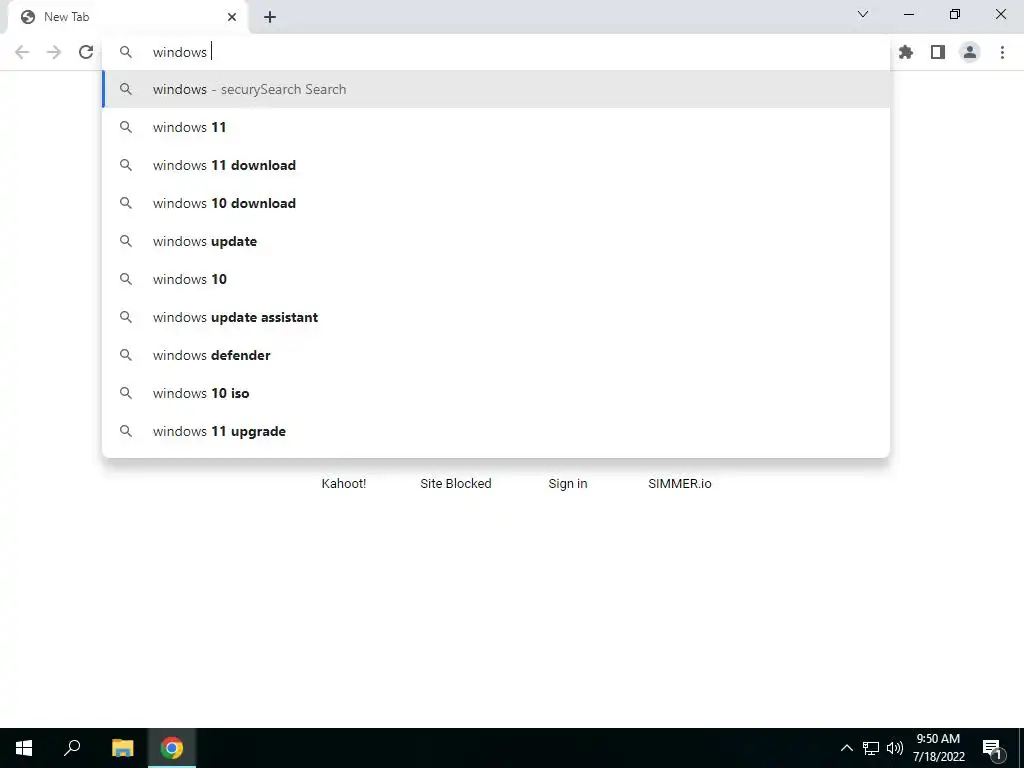Click the back navigation arrow

(22, 52)
